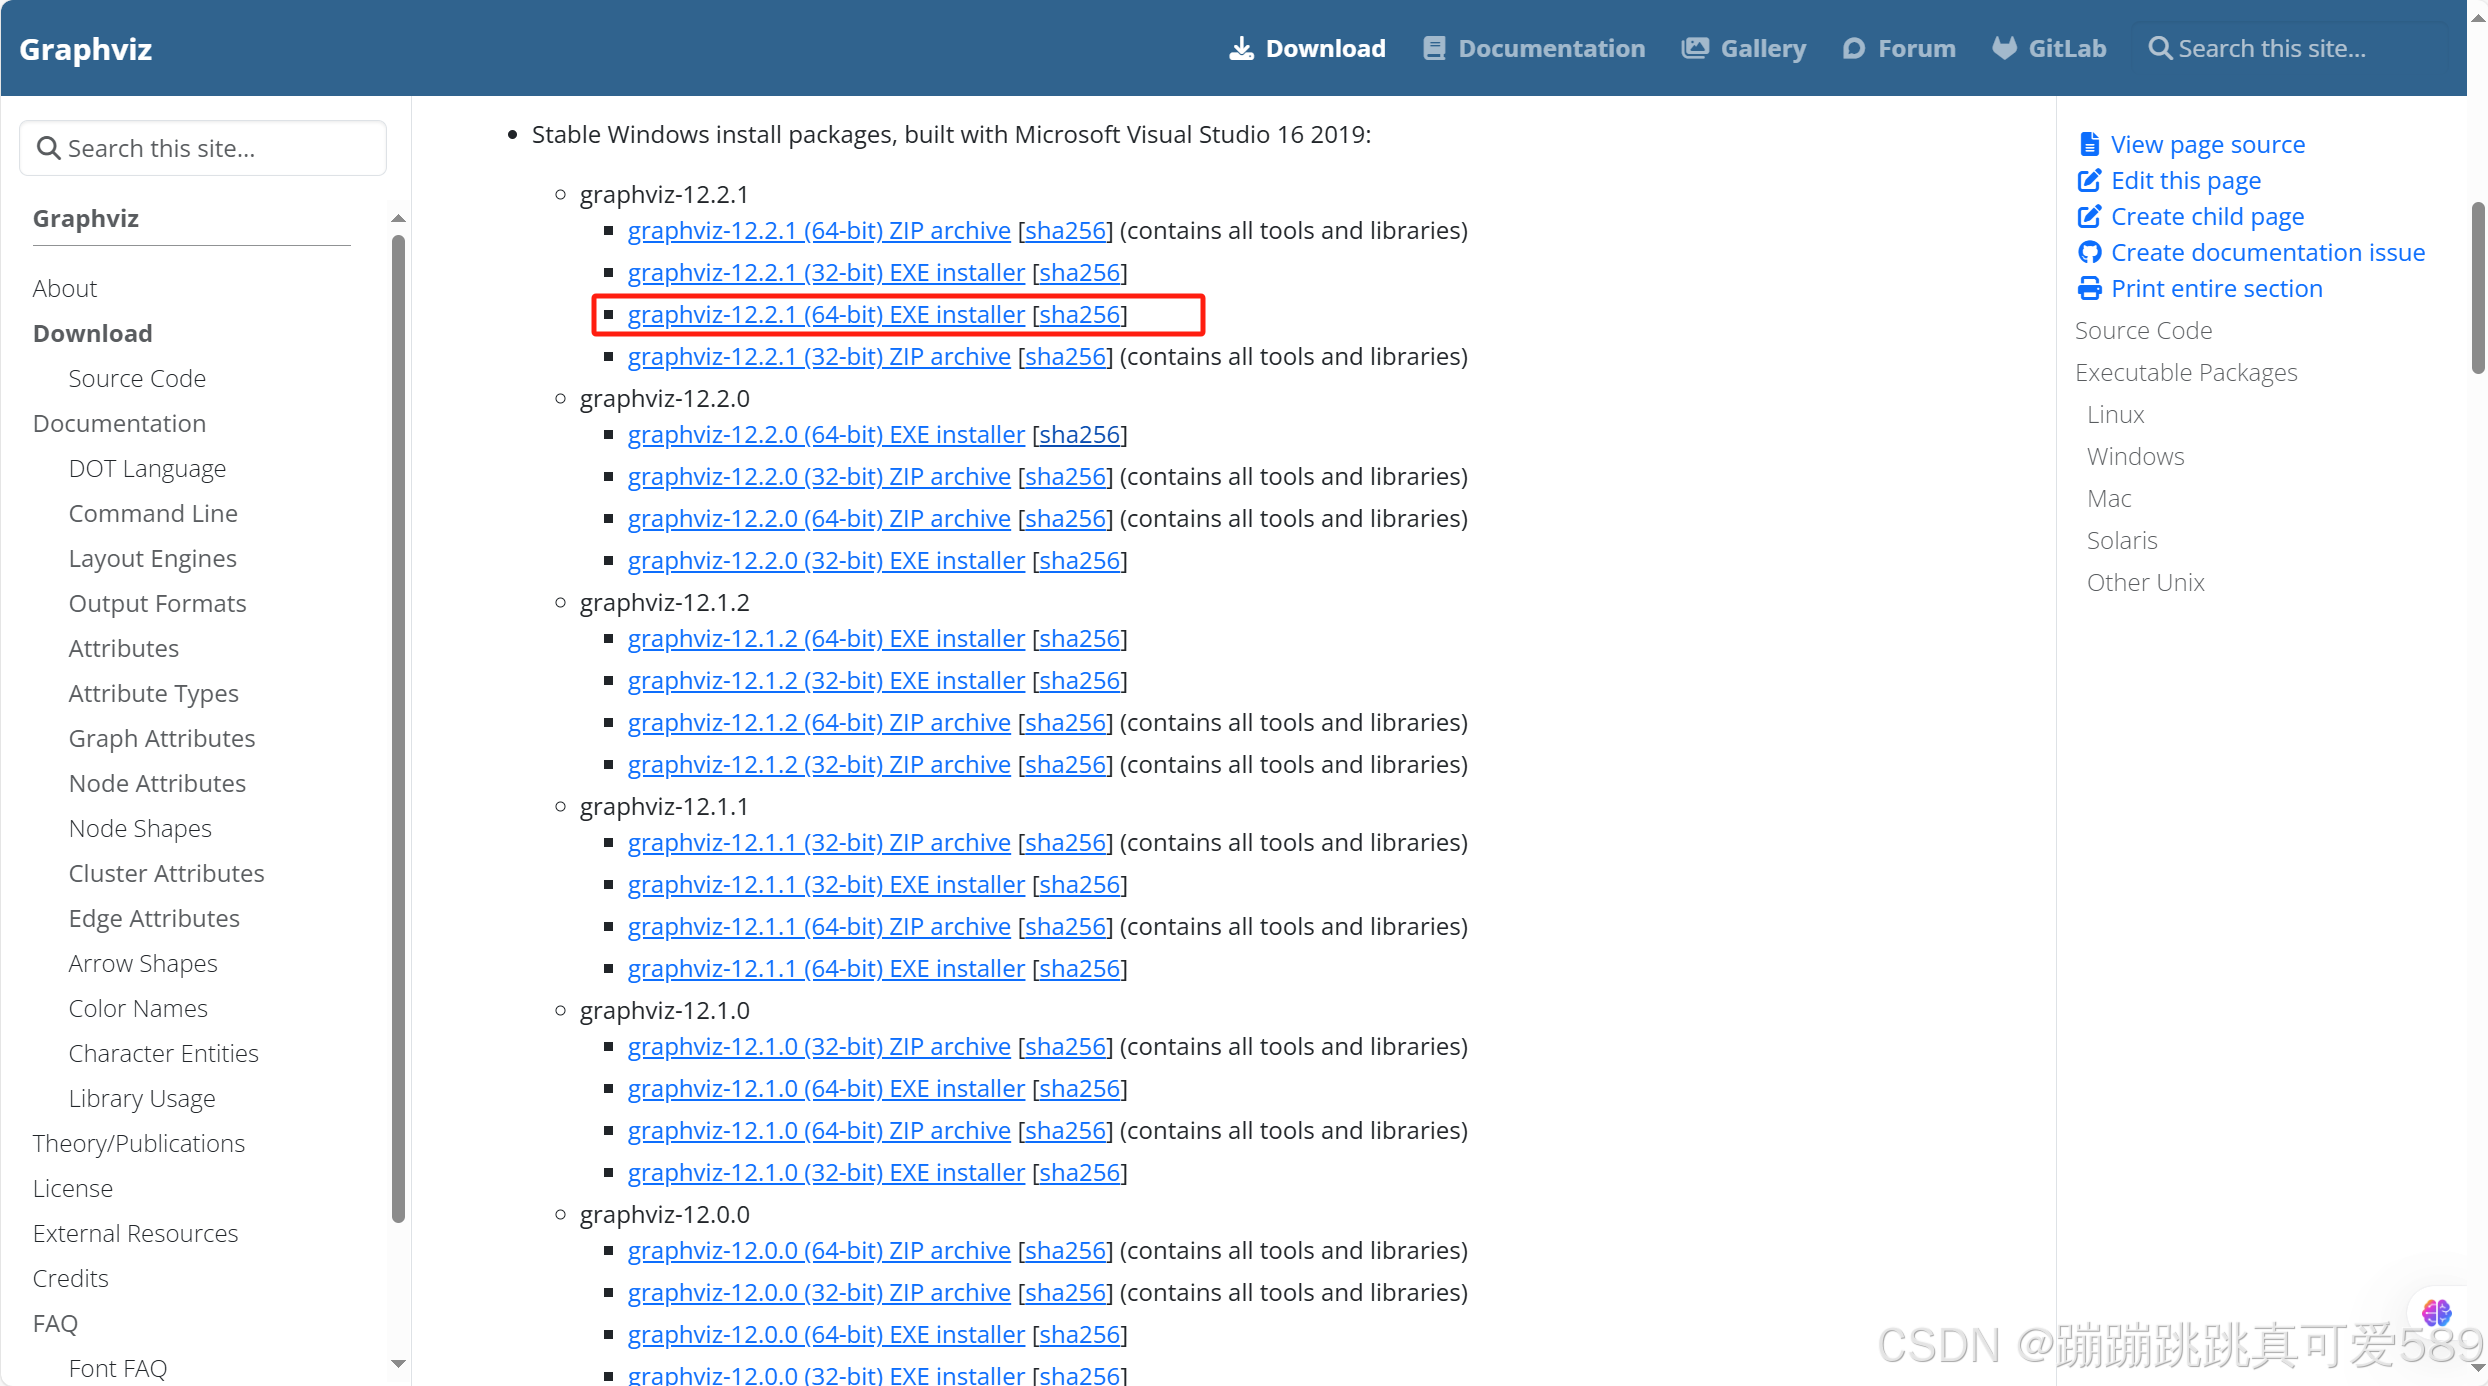Click the Create documentation issue GitHub icon
Image resolution: width=2488 pixels, height=1386 pixels.
pos(2089,253)
